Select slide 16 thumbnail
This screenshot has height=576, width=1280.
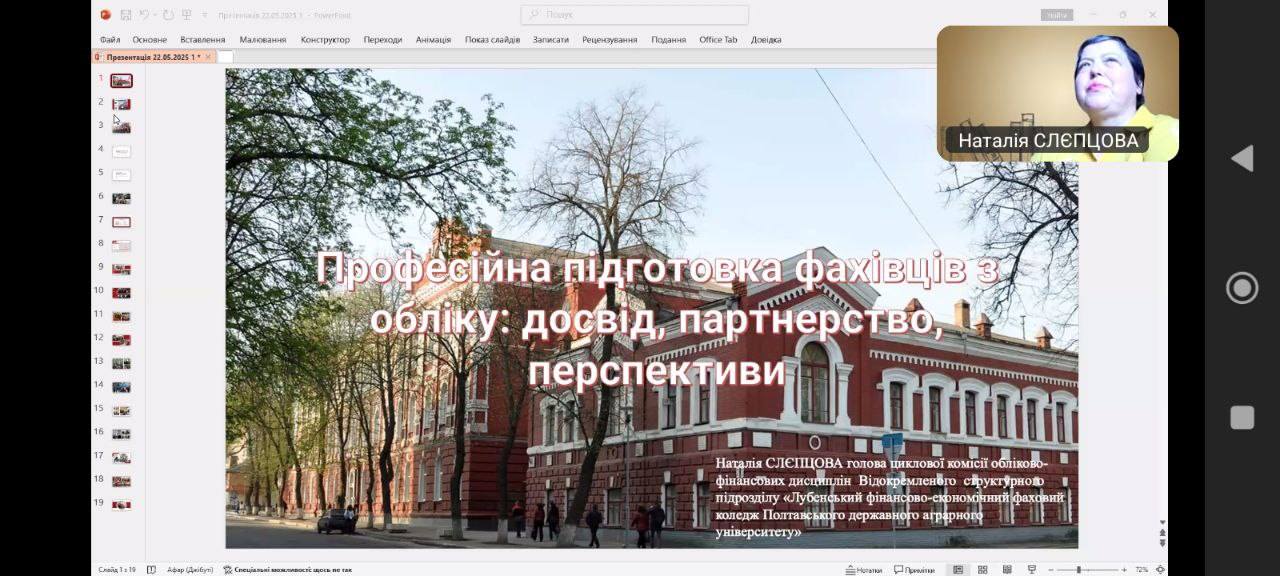point(121,434)
